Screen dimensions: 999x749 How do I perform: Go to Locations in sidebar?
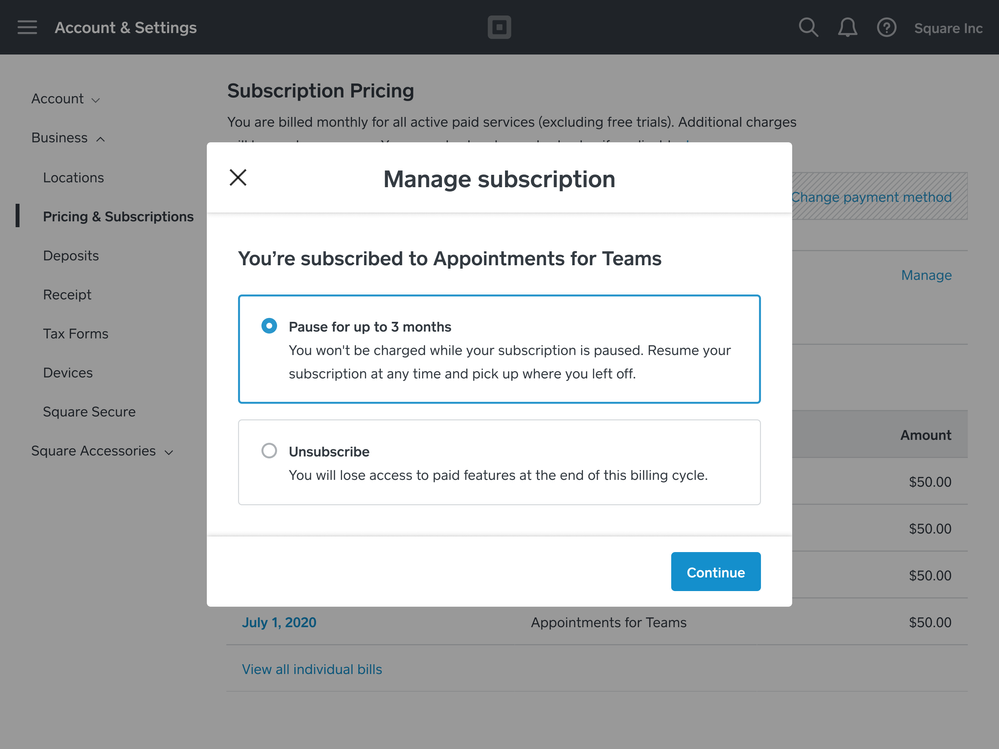[x=73, y=177]
